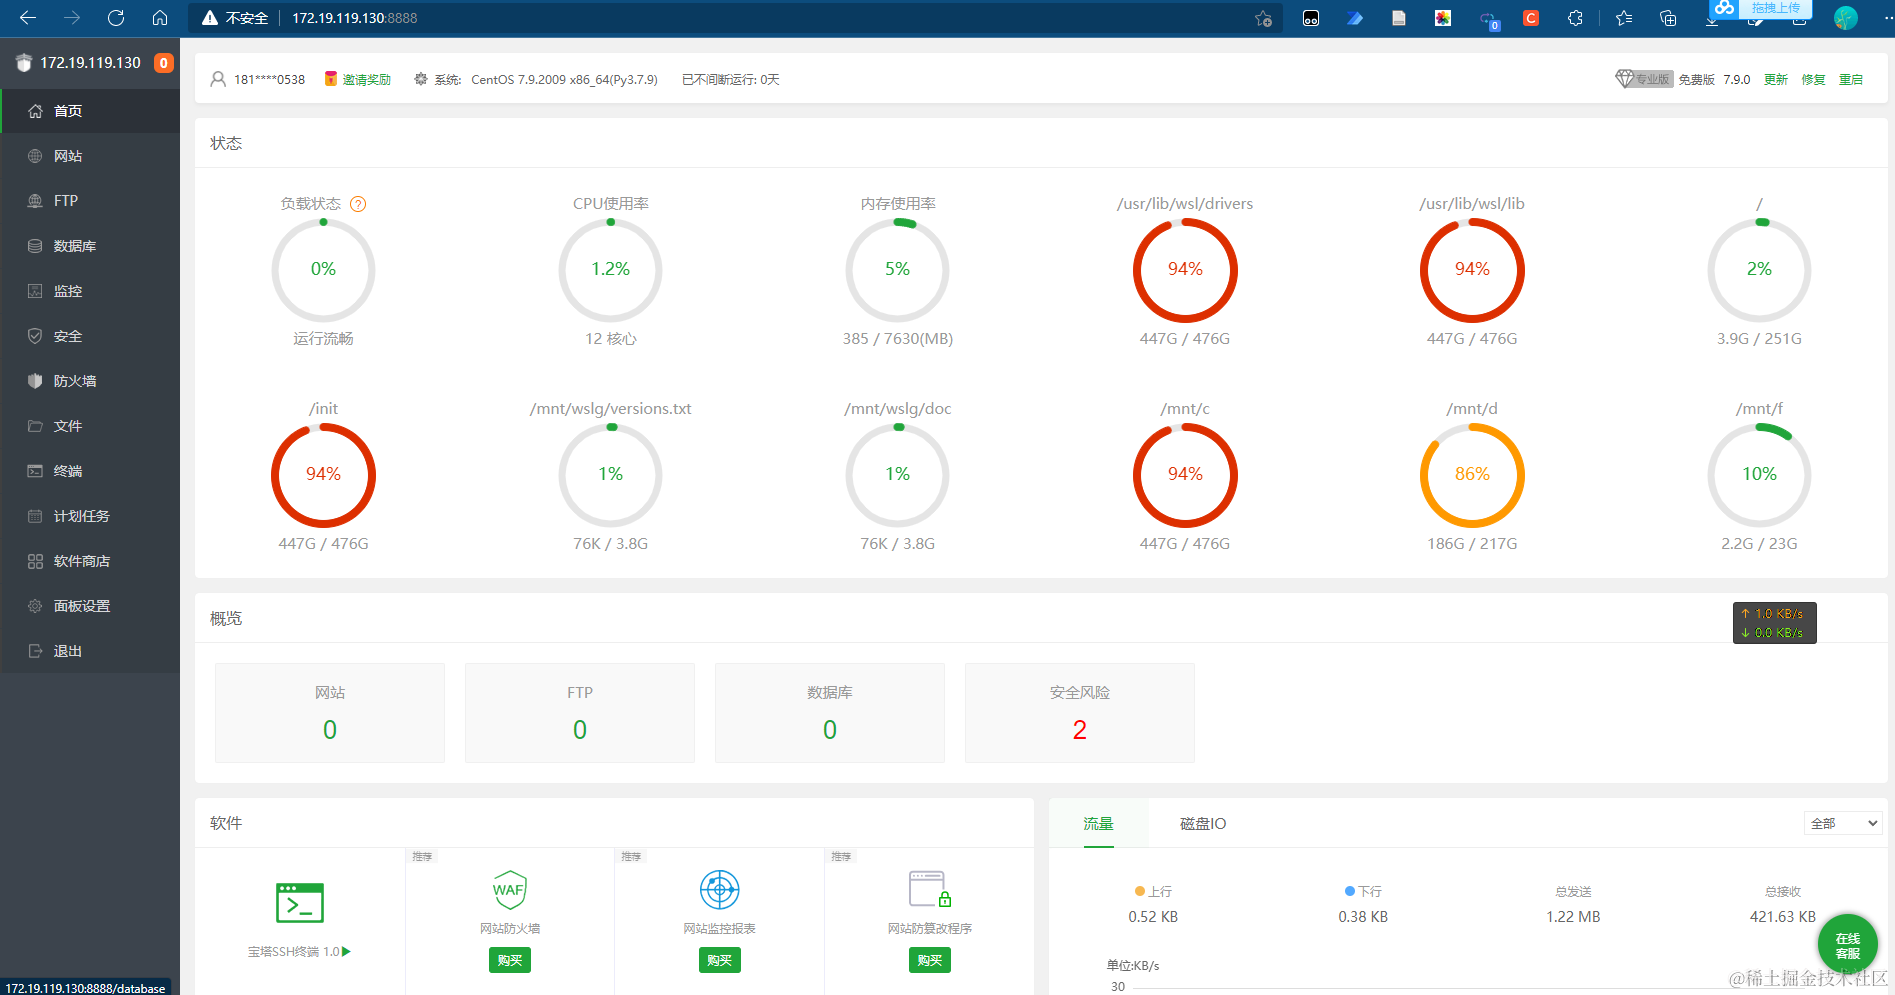
Task: Click the WAF 网站防火墙 icon
Action: coord(510,889)
